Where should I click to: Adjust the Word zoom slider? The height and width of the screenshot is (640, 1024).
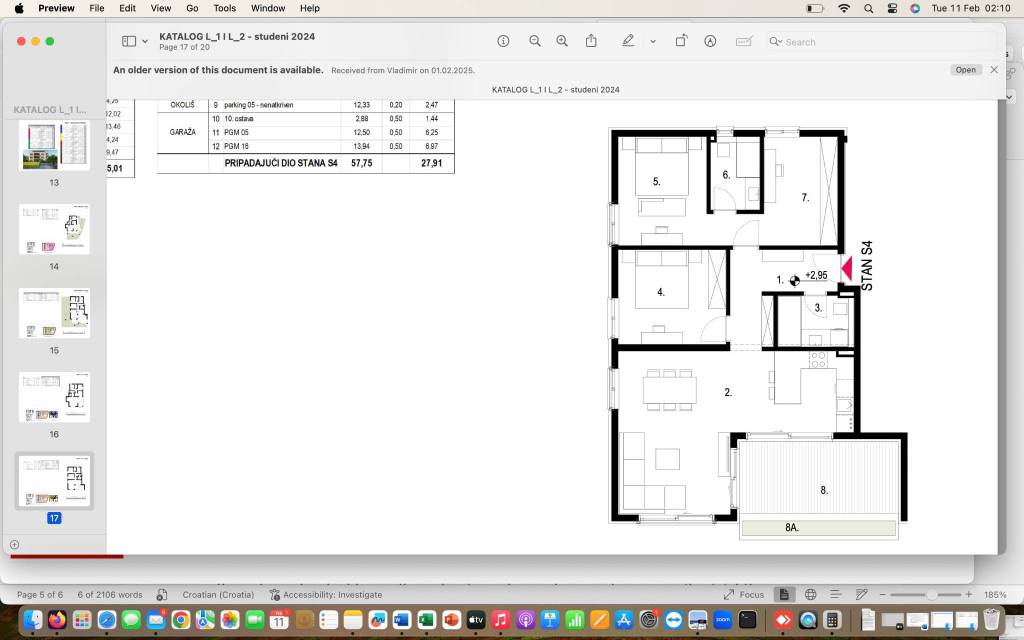point(931,594)
